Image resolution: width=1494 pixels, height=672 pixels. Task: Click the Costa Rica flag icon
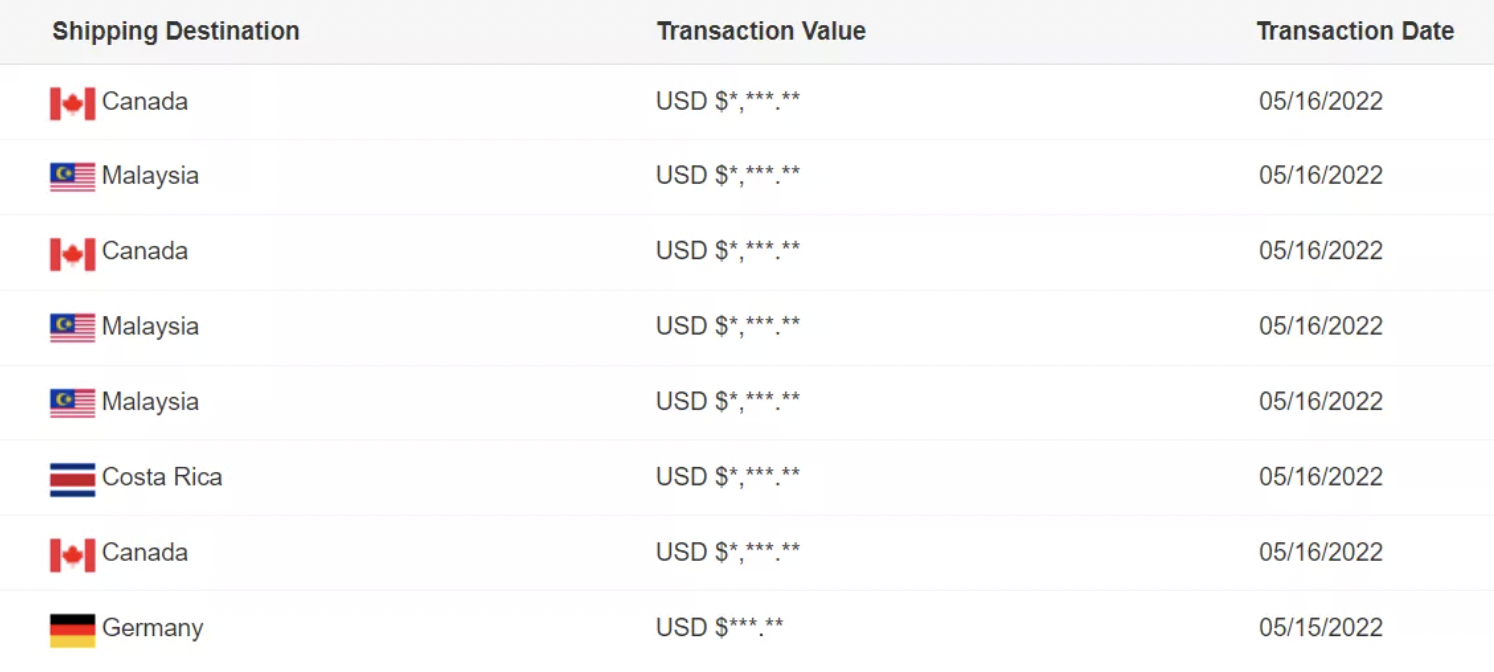72,479
